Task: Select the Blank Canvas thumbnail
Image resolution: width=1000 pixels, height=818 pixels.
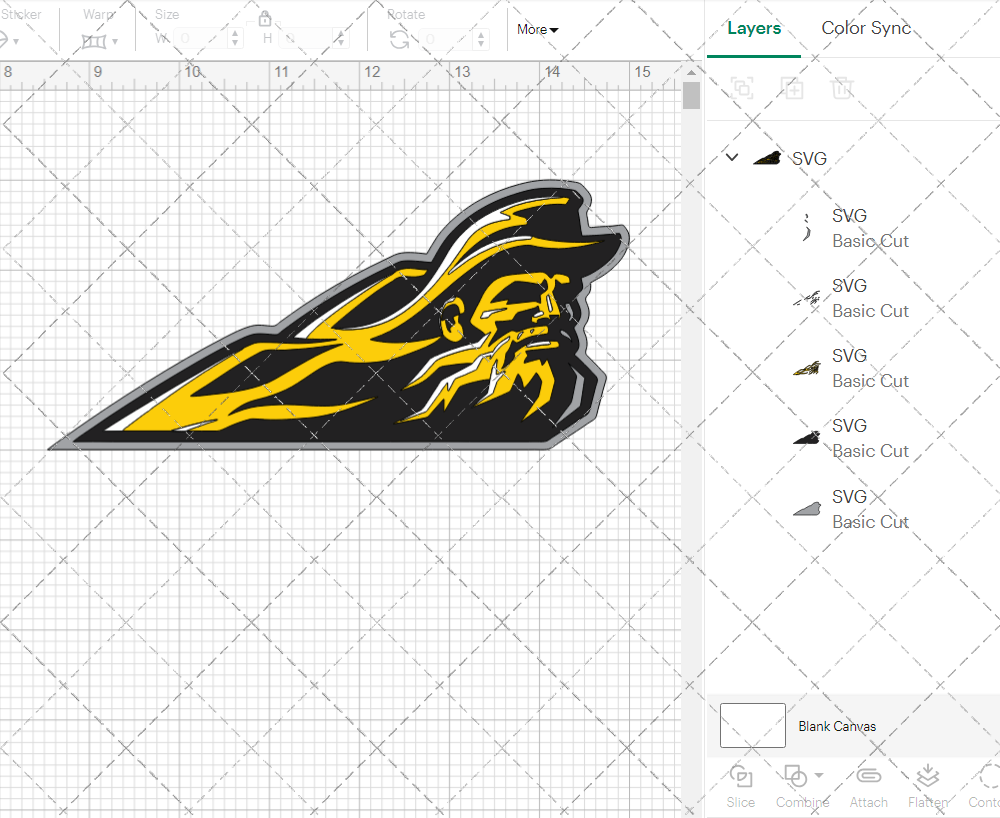Action: click(x=753, y=726)
